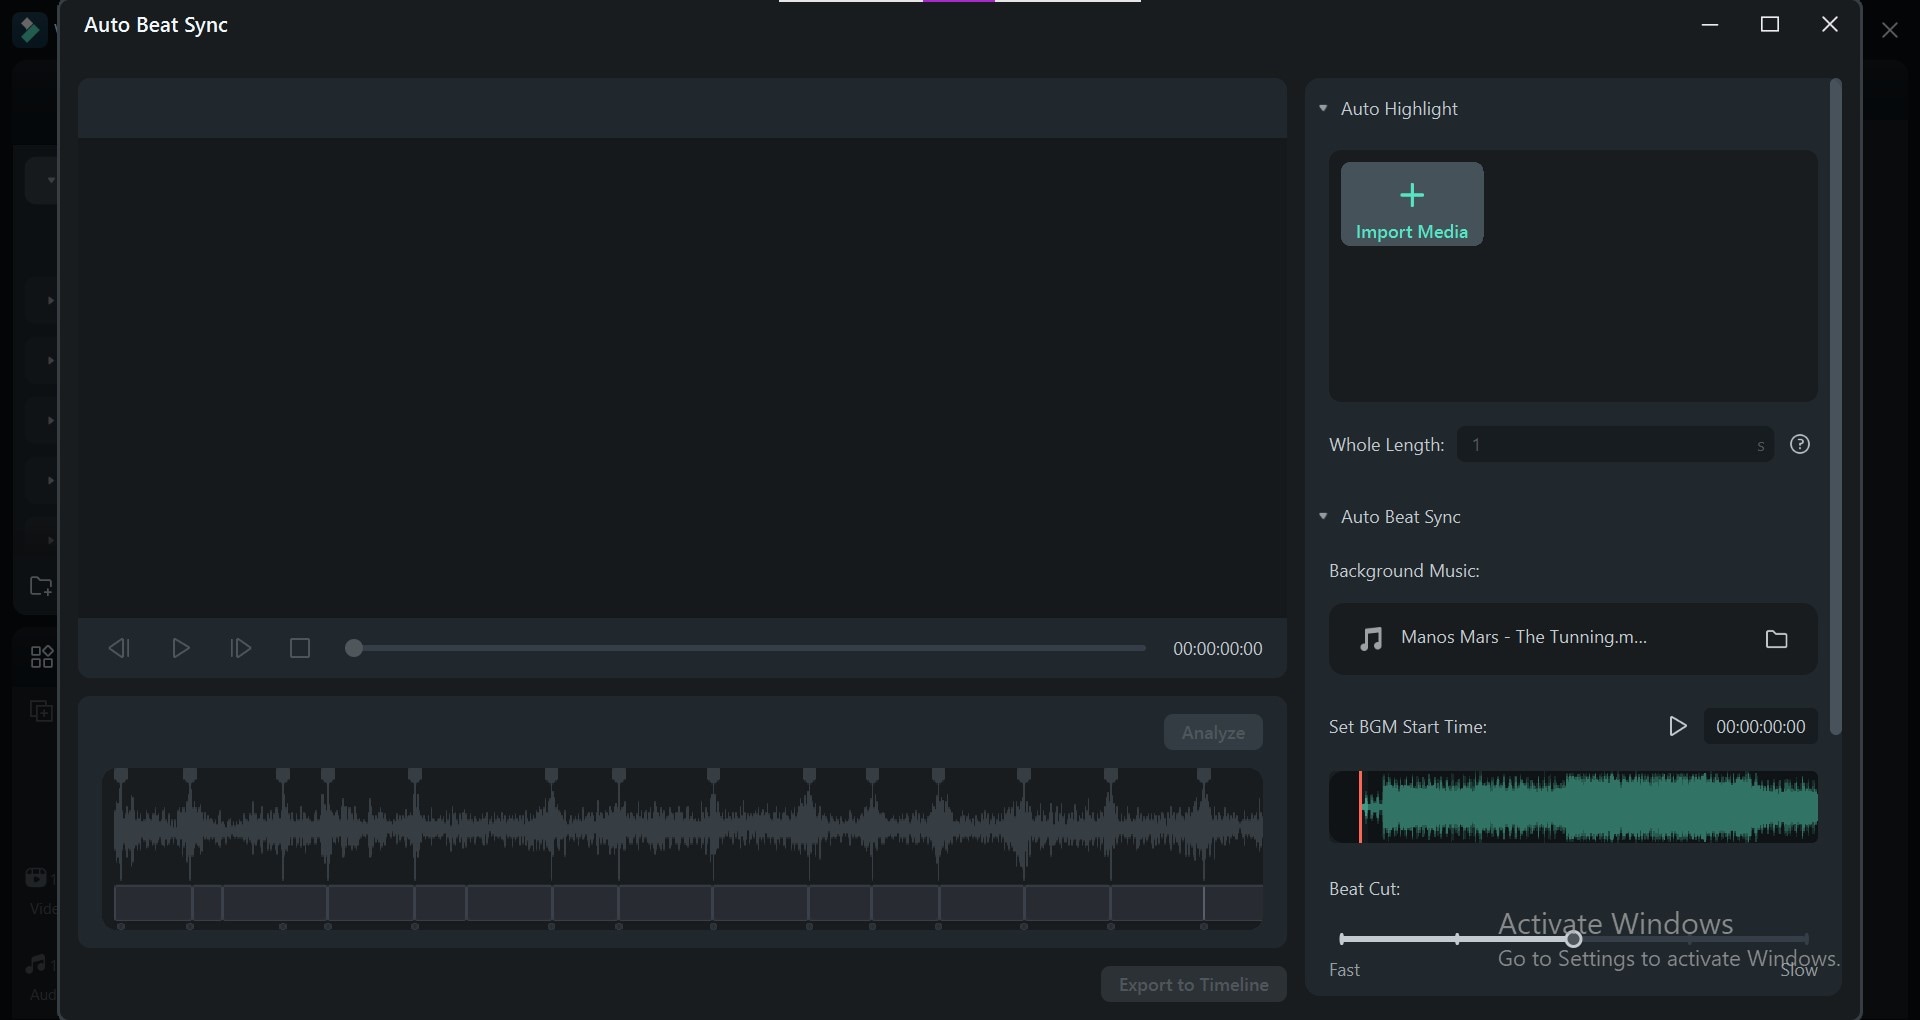
Task: Collapse the Auto Highlight section
Action: click(x=1323, y=108)
